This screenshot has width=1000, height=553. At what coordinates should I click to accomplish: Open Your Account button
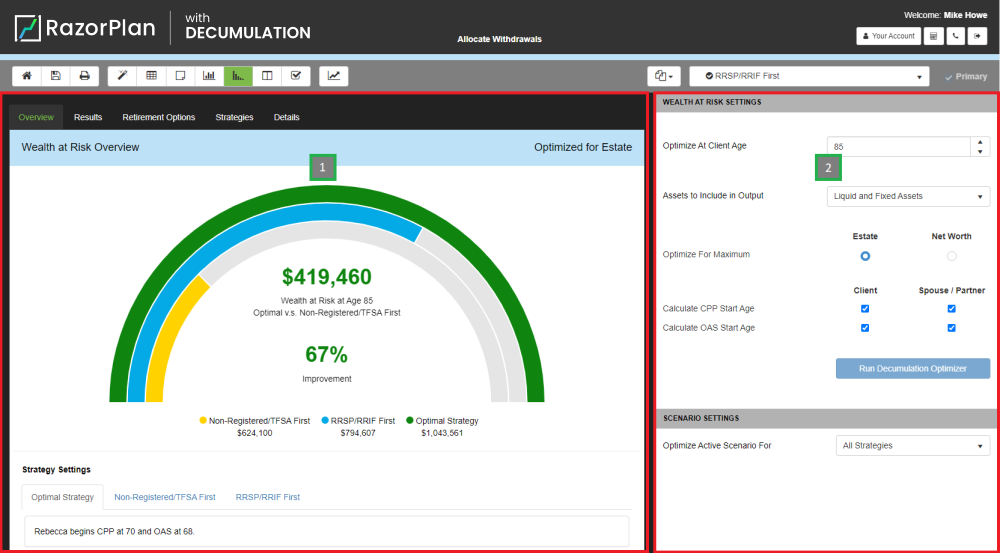[888, 36]
